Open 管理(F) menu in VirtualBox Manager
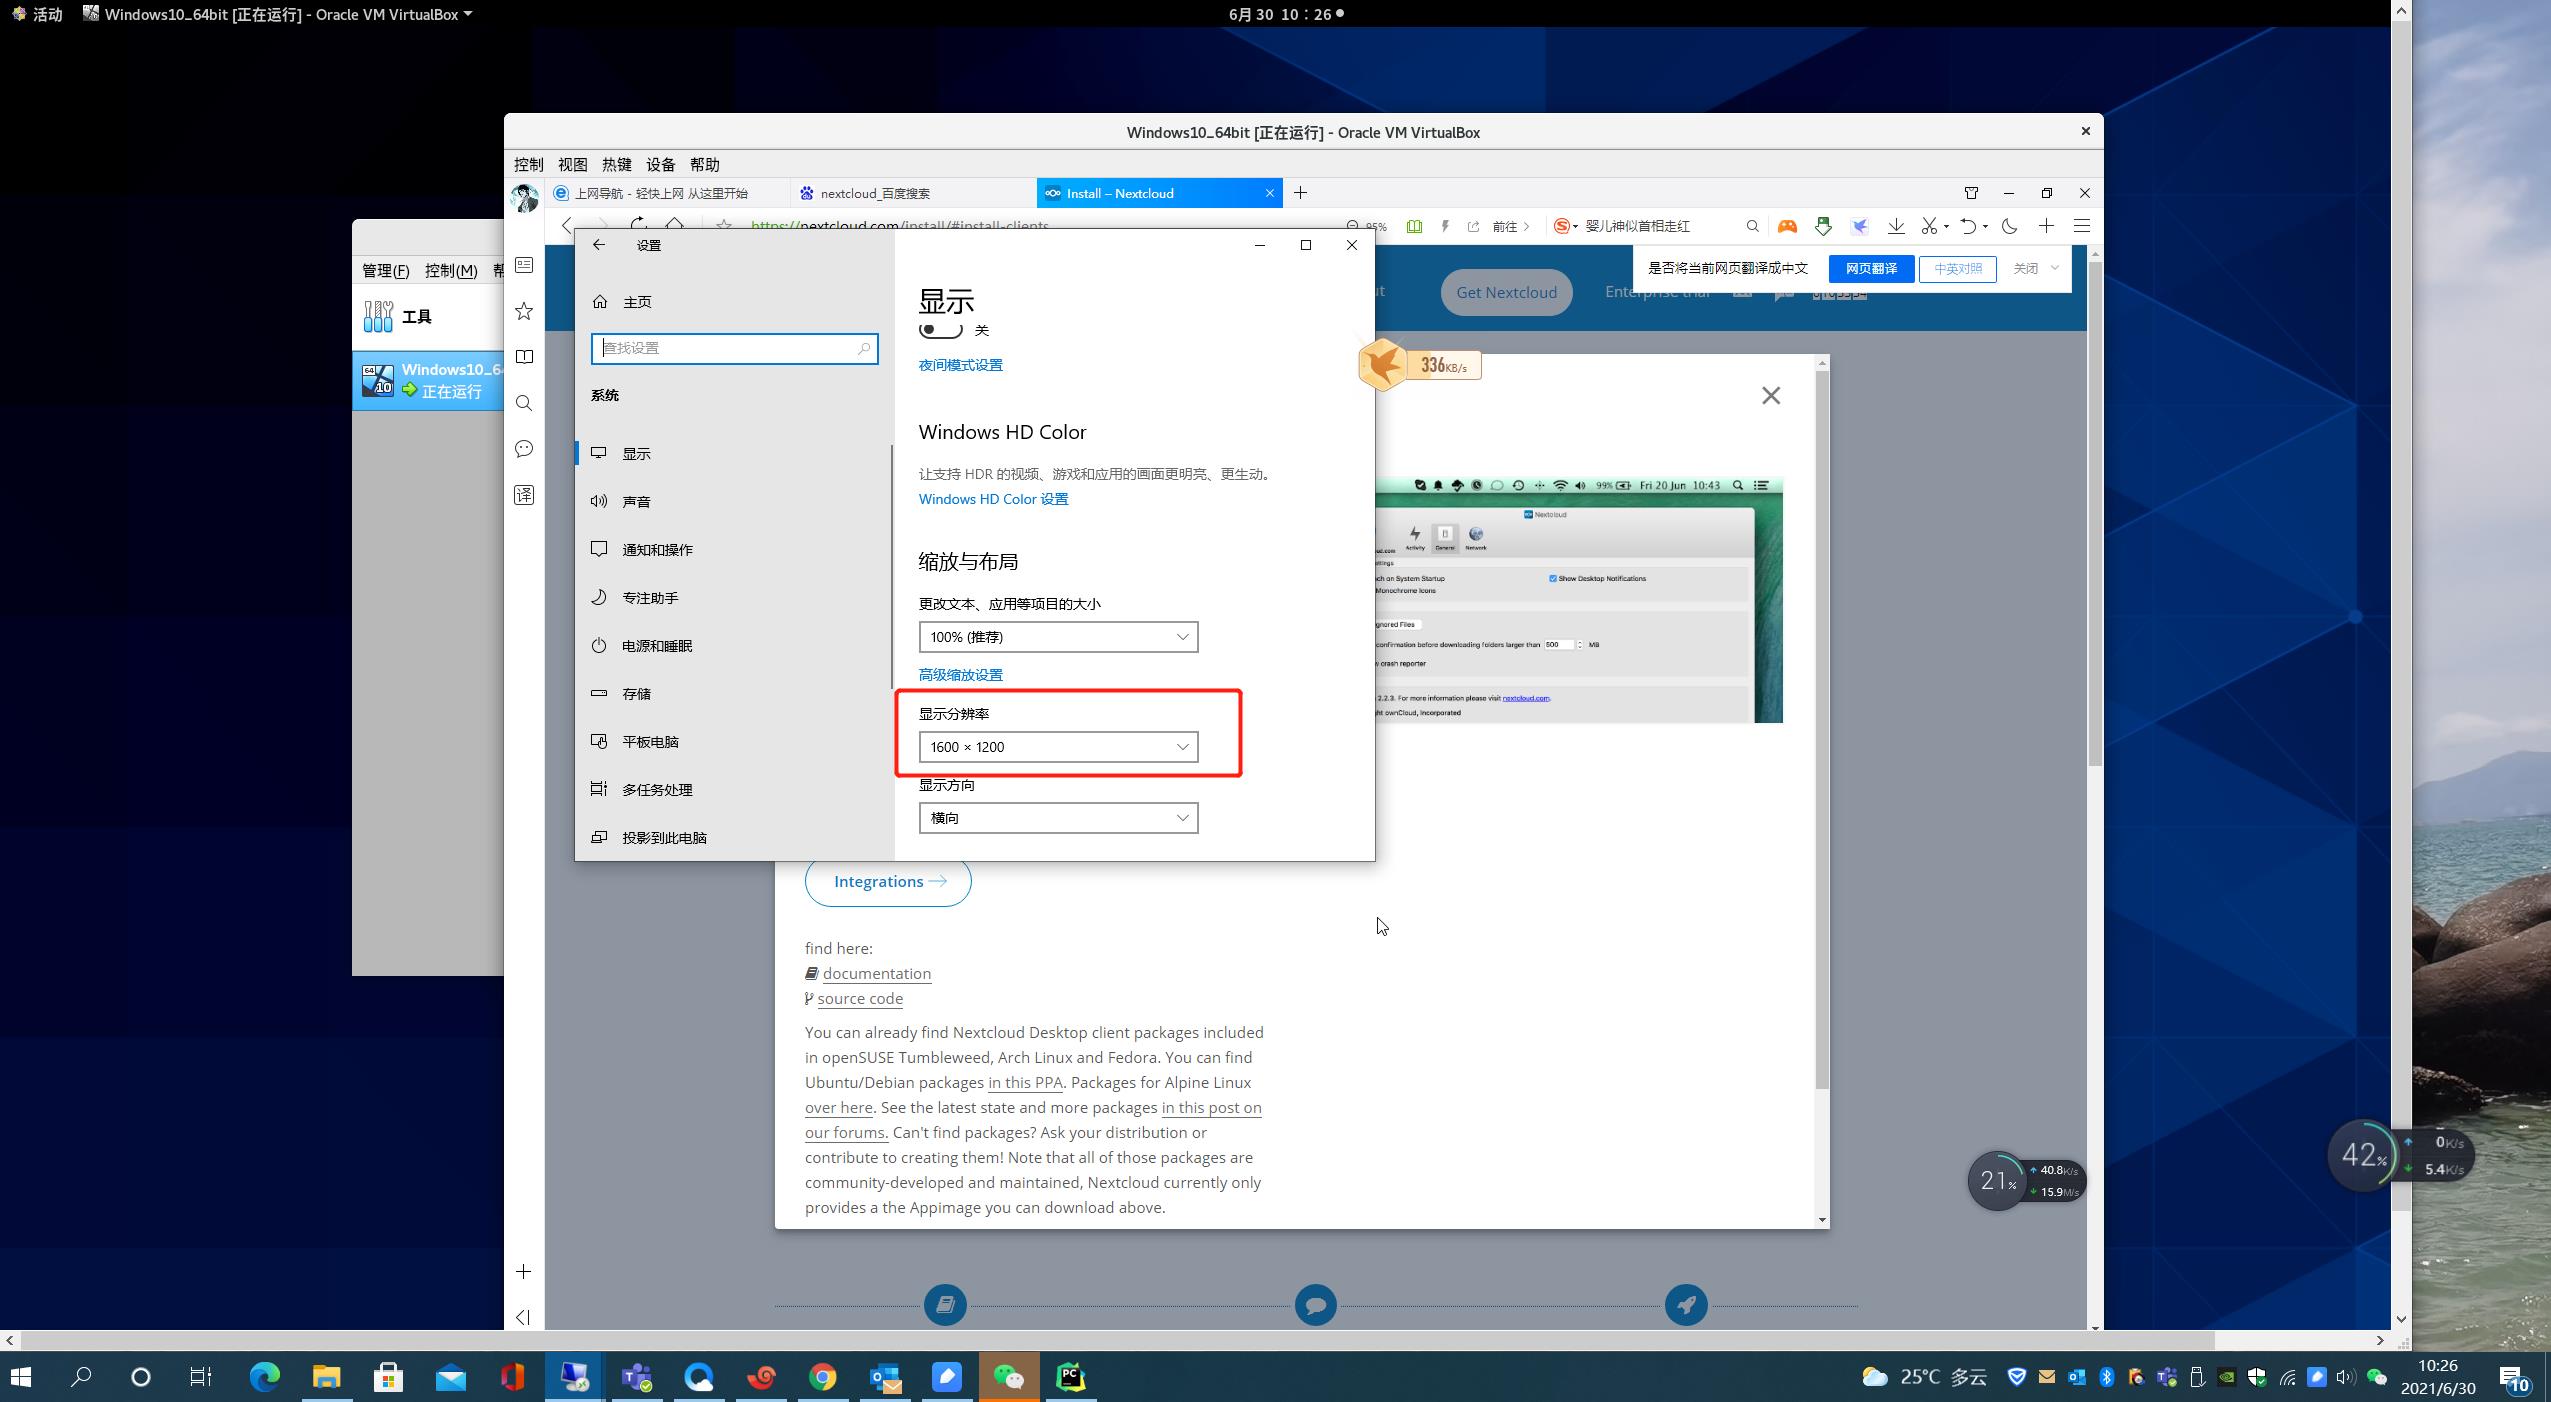 [x=386, y=271]
